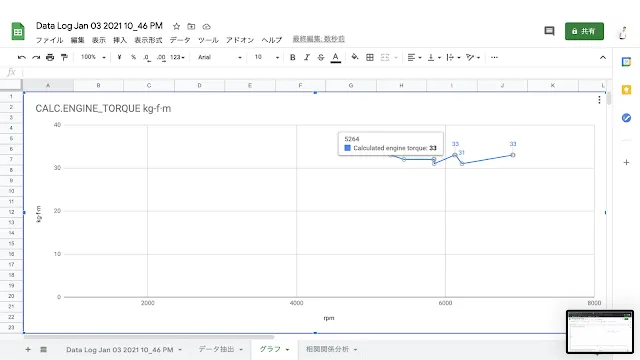Open Tasks in the side panel

(x=626, y=118)
